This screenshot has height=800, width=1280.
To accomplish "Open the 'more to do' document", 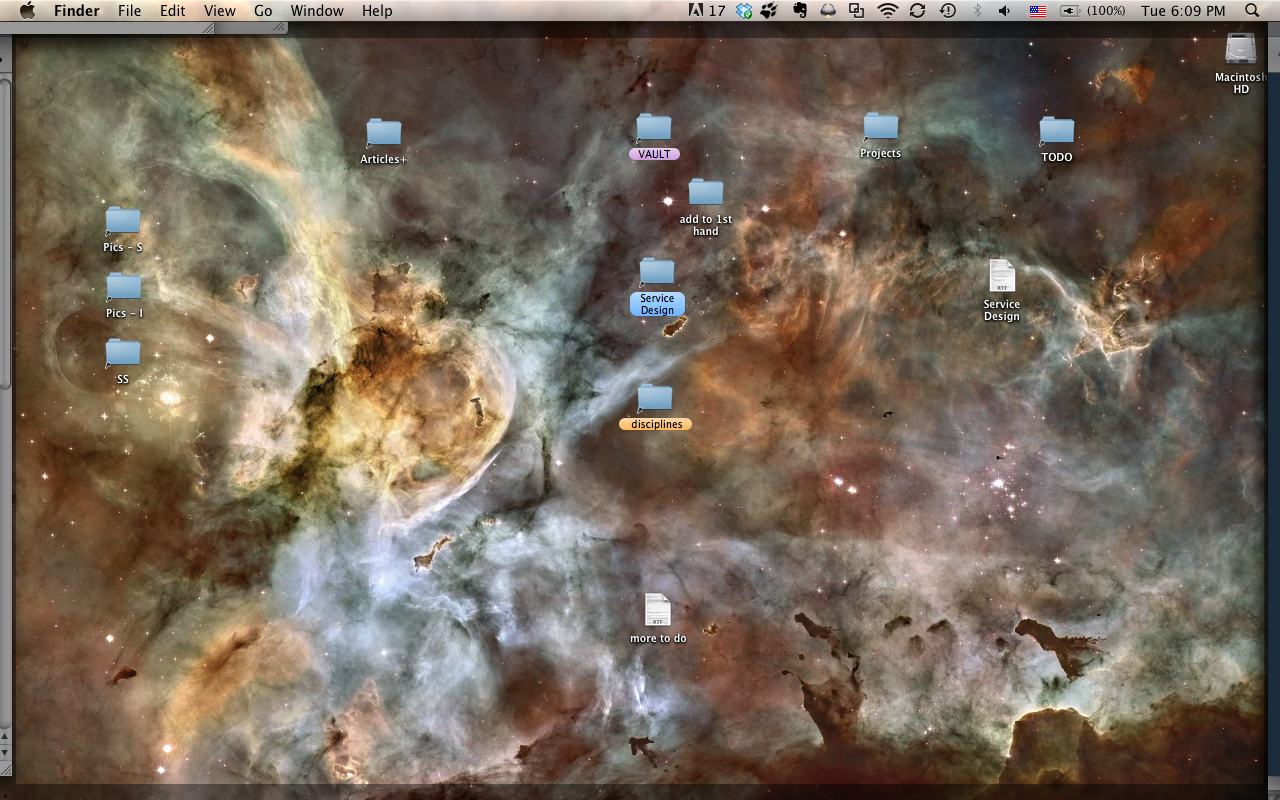I will point(657,608).
